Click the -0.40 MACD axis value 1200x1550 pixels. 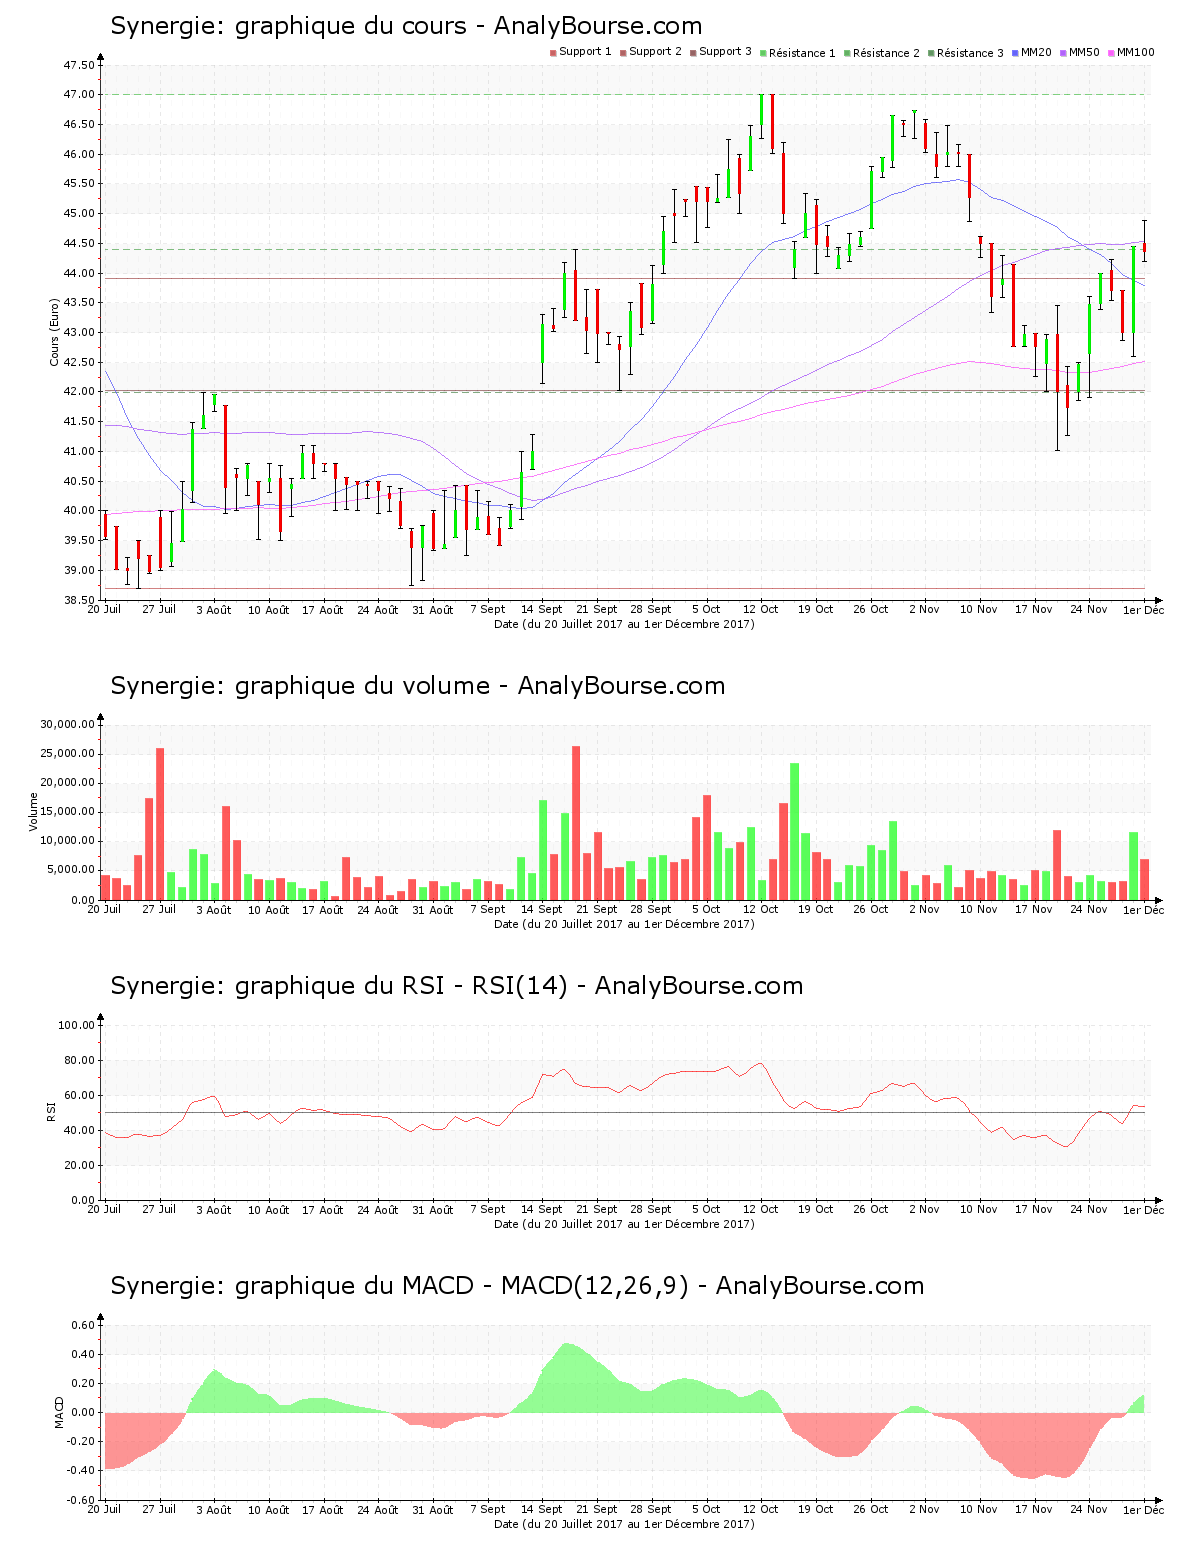point(81,1470)
